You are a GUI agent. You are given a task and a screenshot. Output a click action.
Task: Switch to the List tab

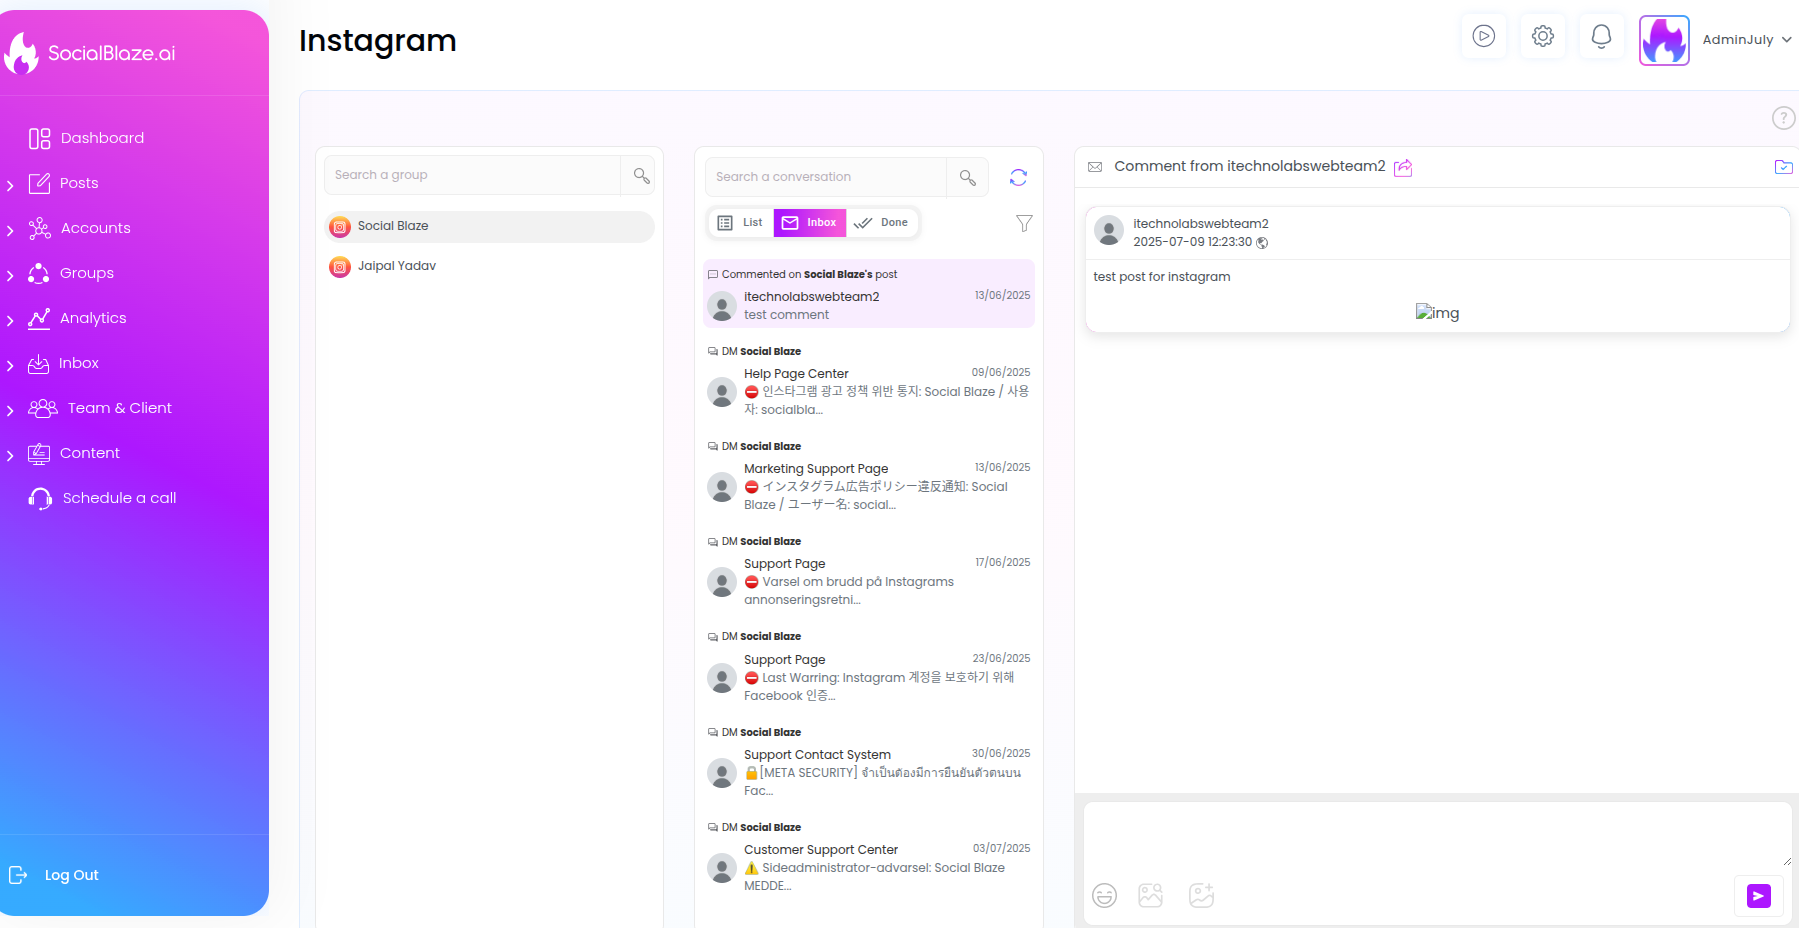[741, 223]
